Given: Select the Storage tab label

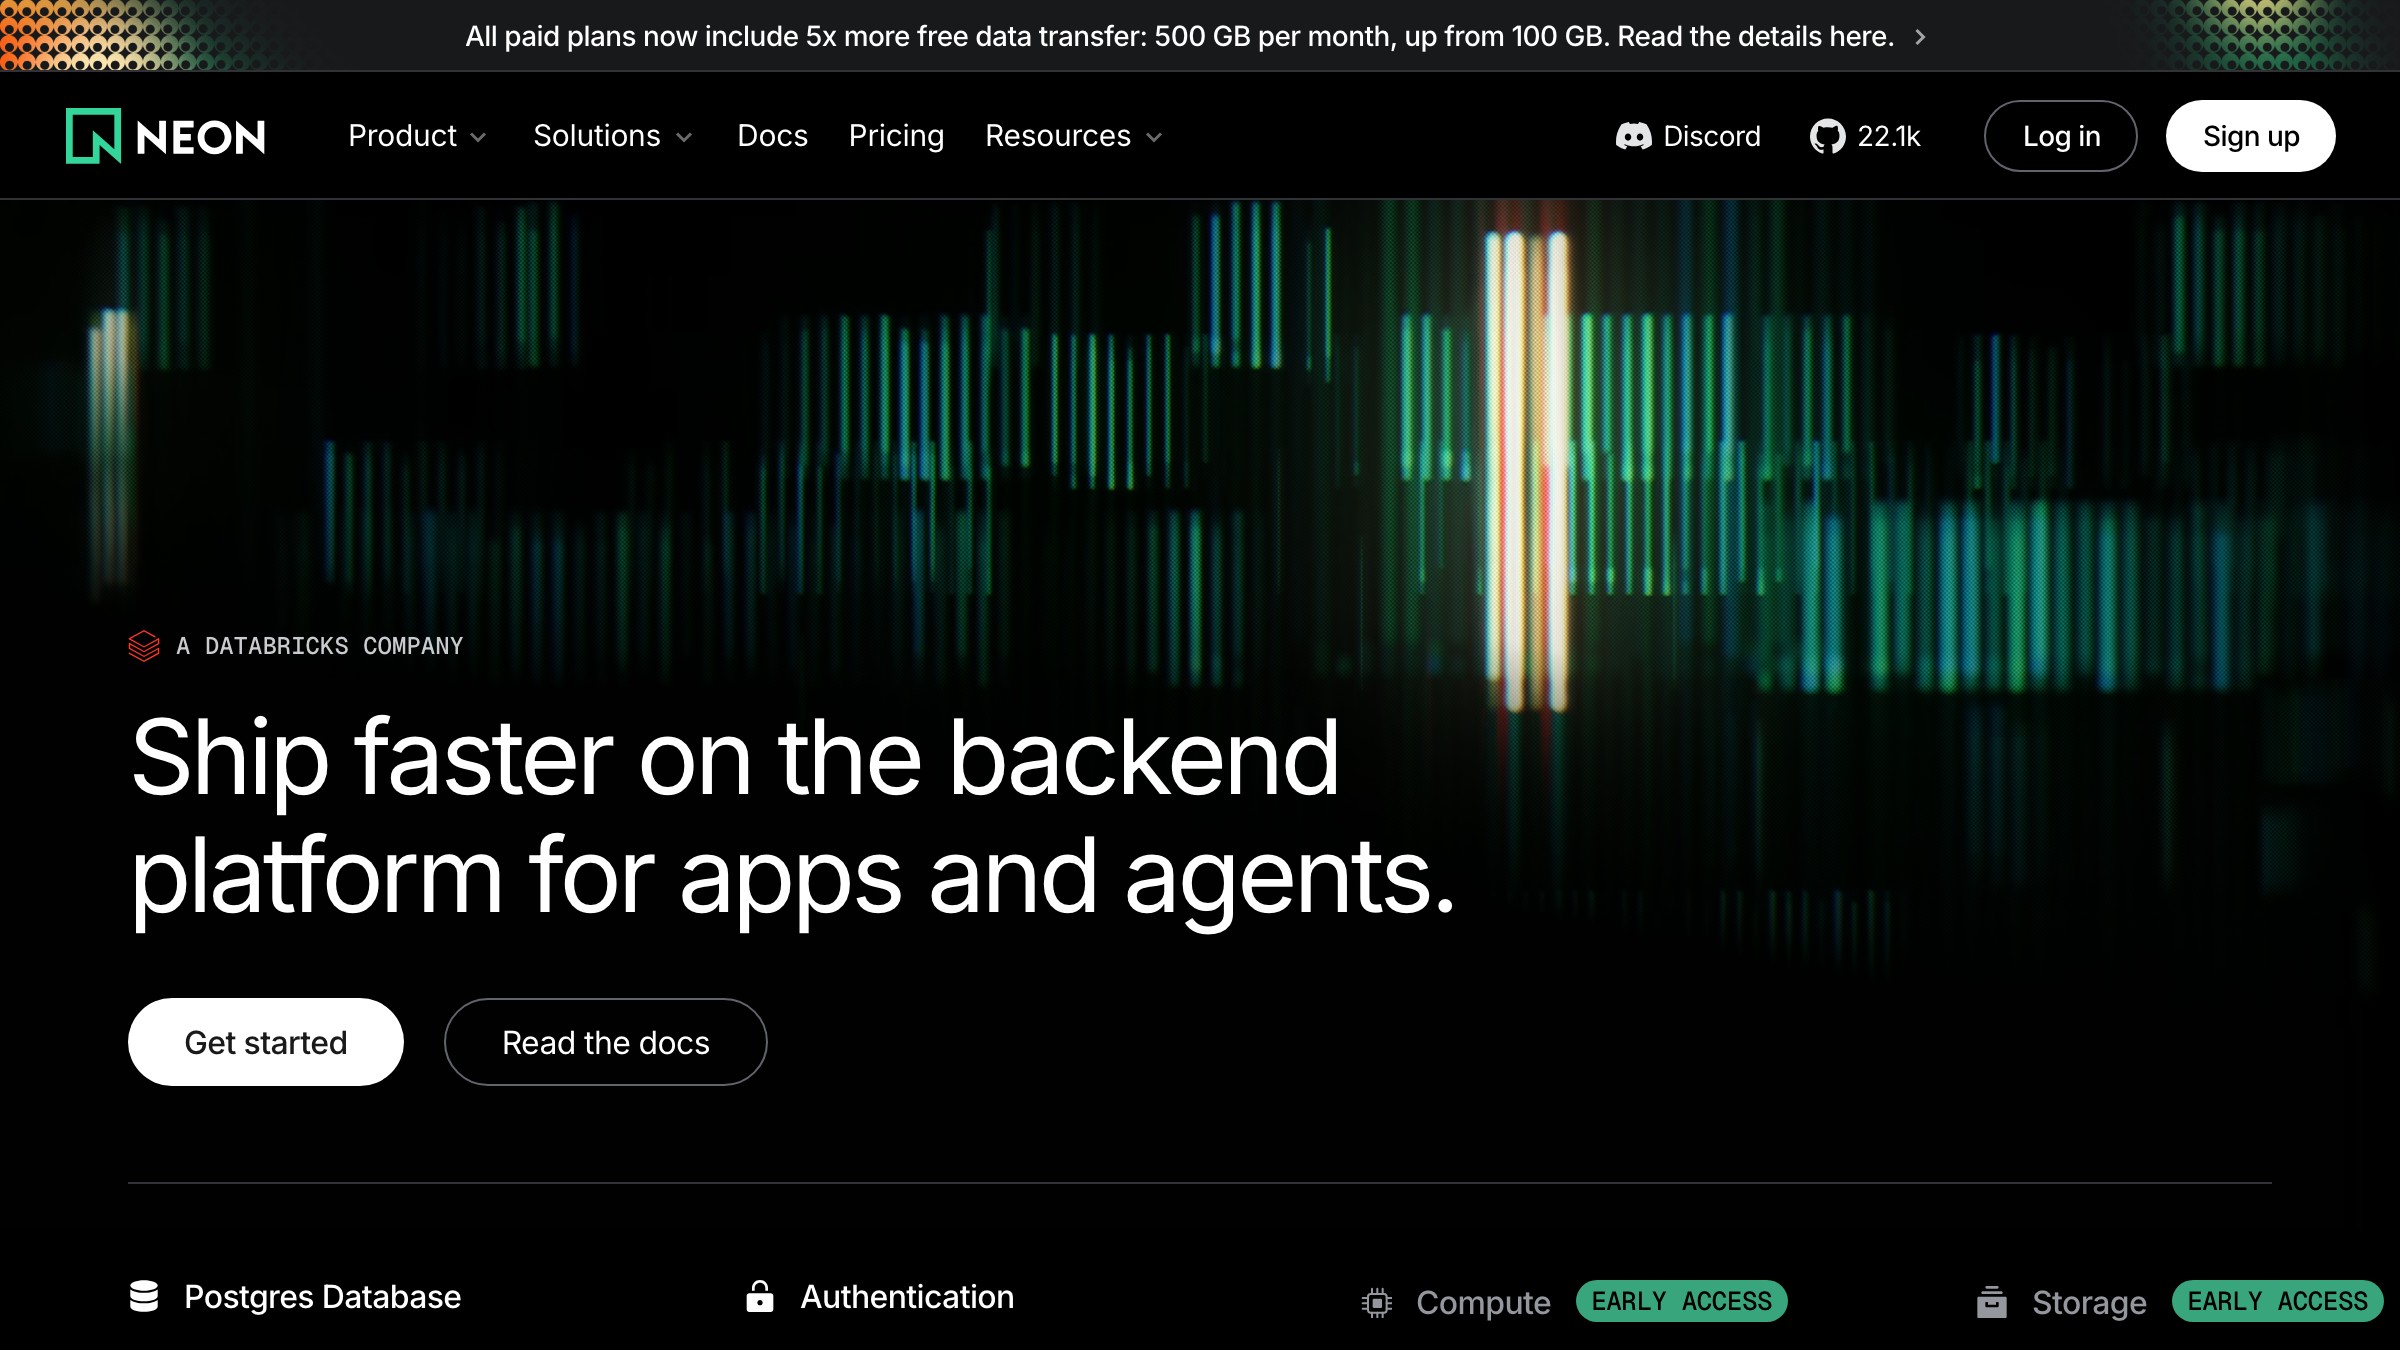Looking at the screenshot, I should (2089, 1303).
